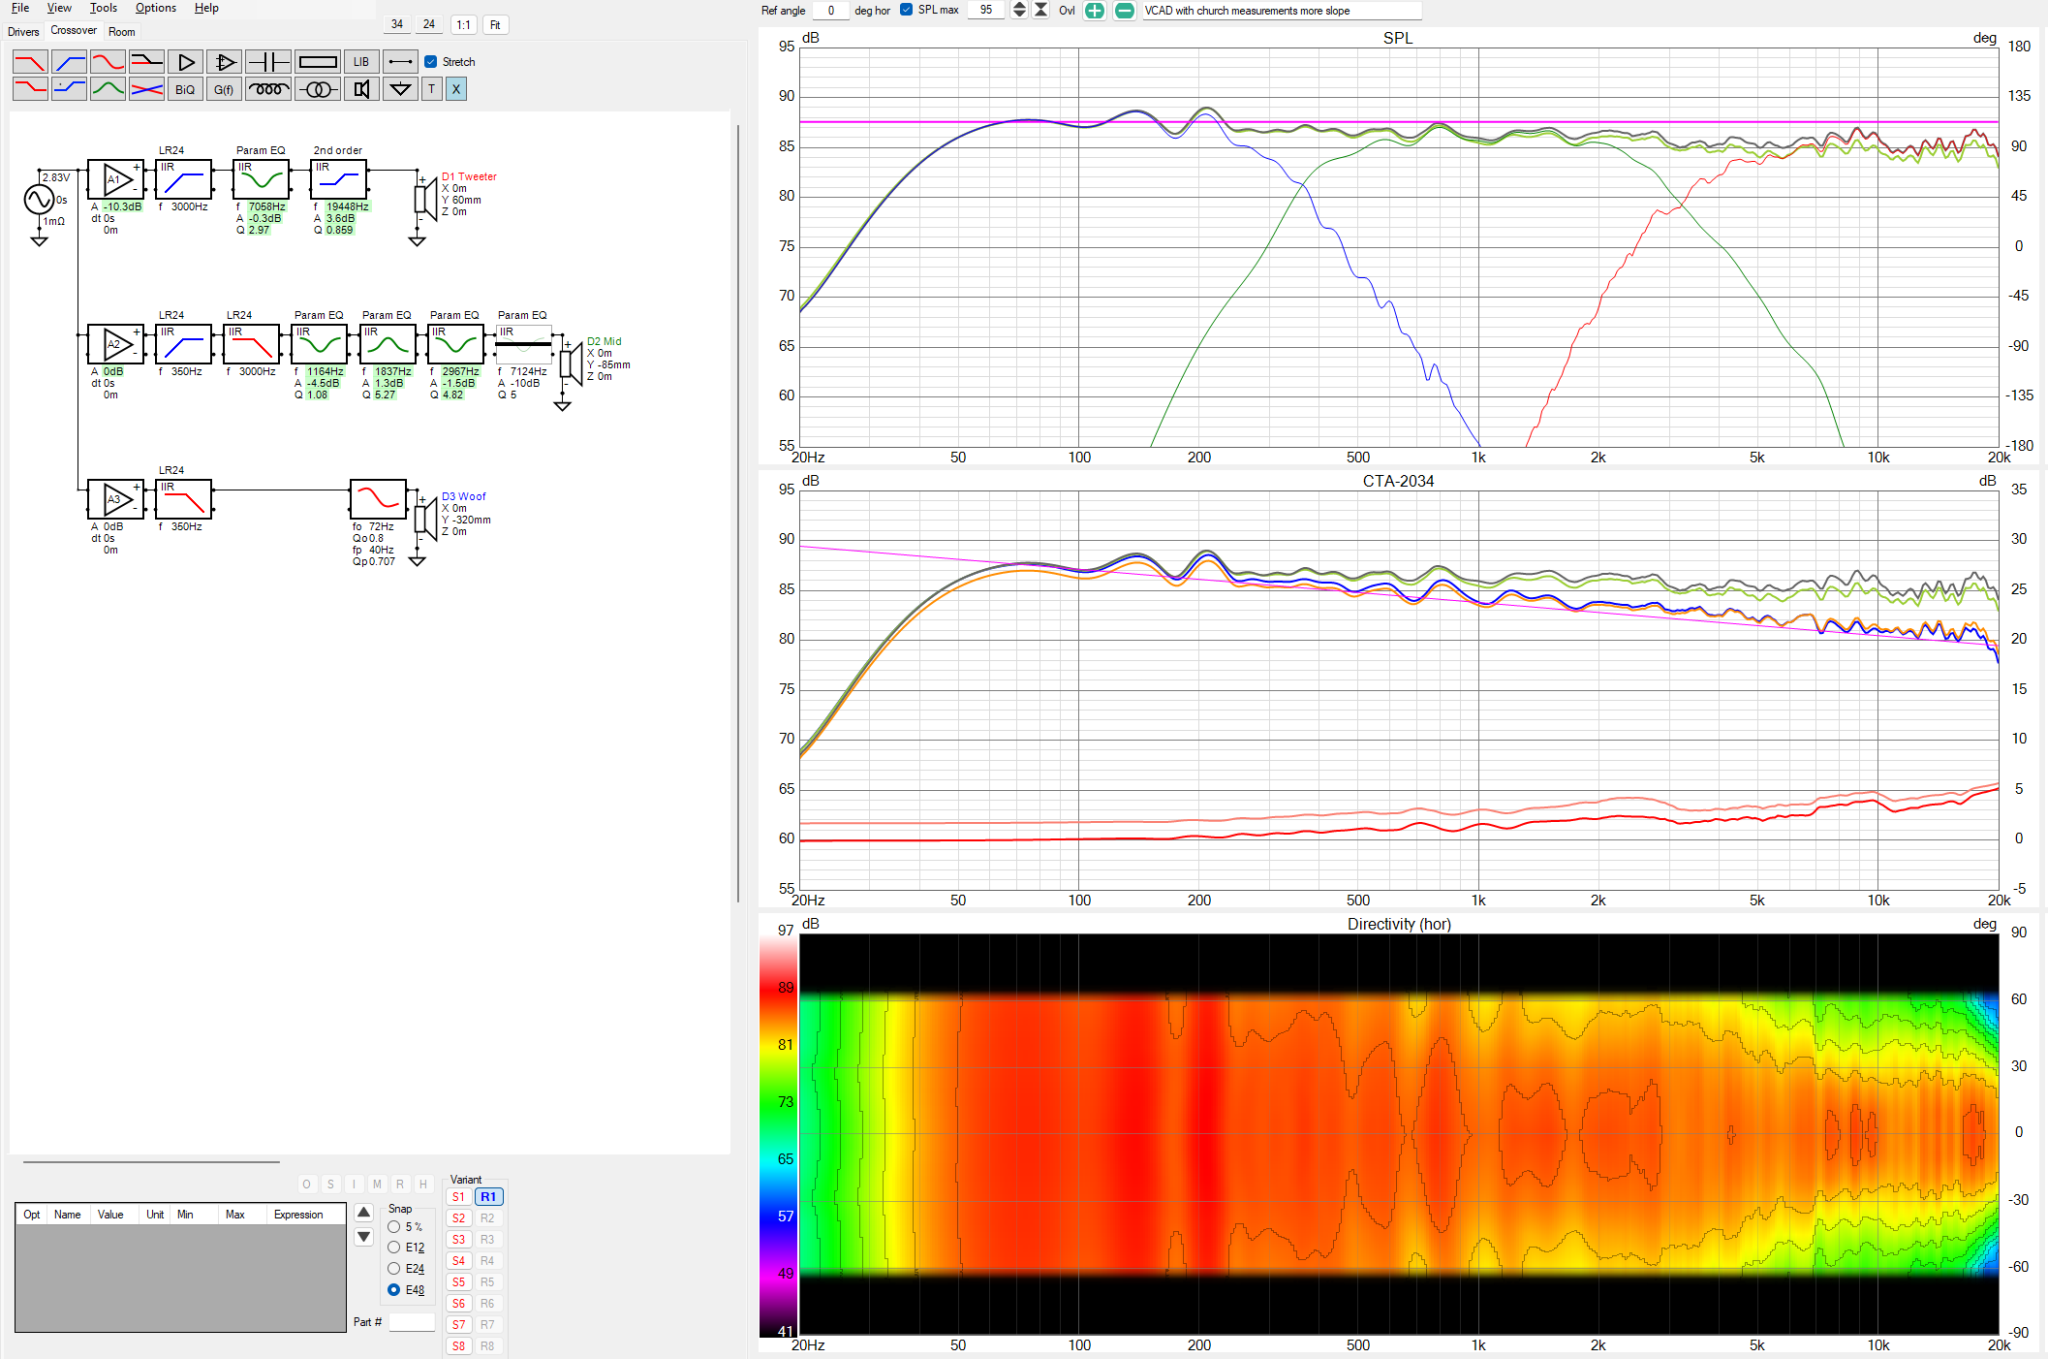Select the black-and-red line filter block tool
Image resolution: width=2048 pixels, height=1359 pixels.
click(147, 62)
